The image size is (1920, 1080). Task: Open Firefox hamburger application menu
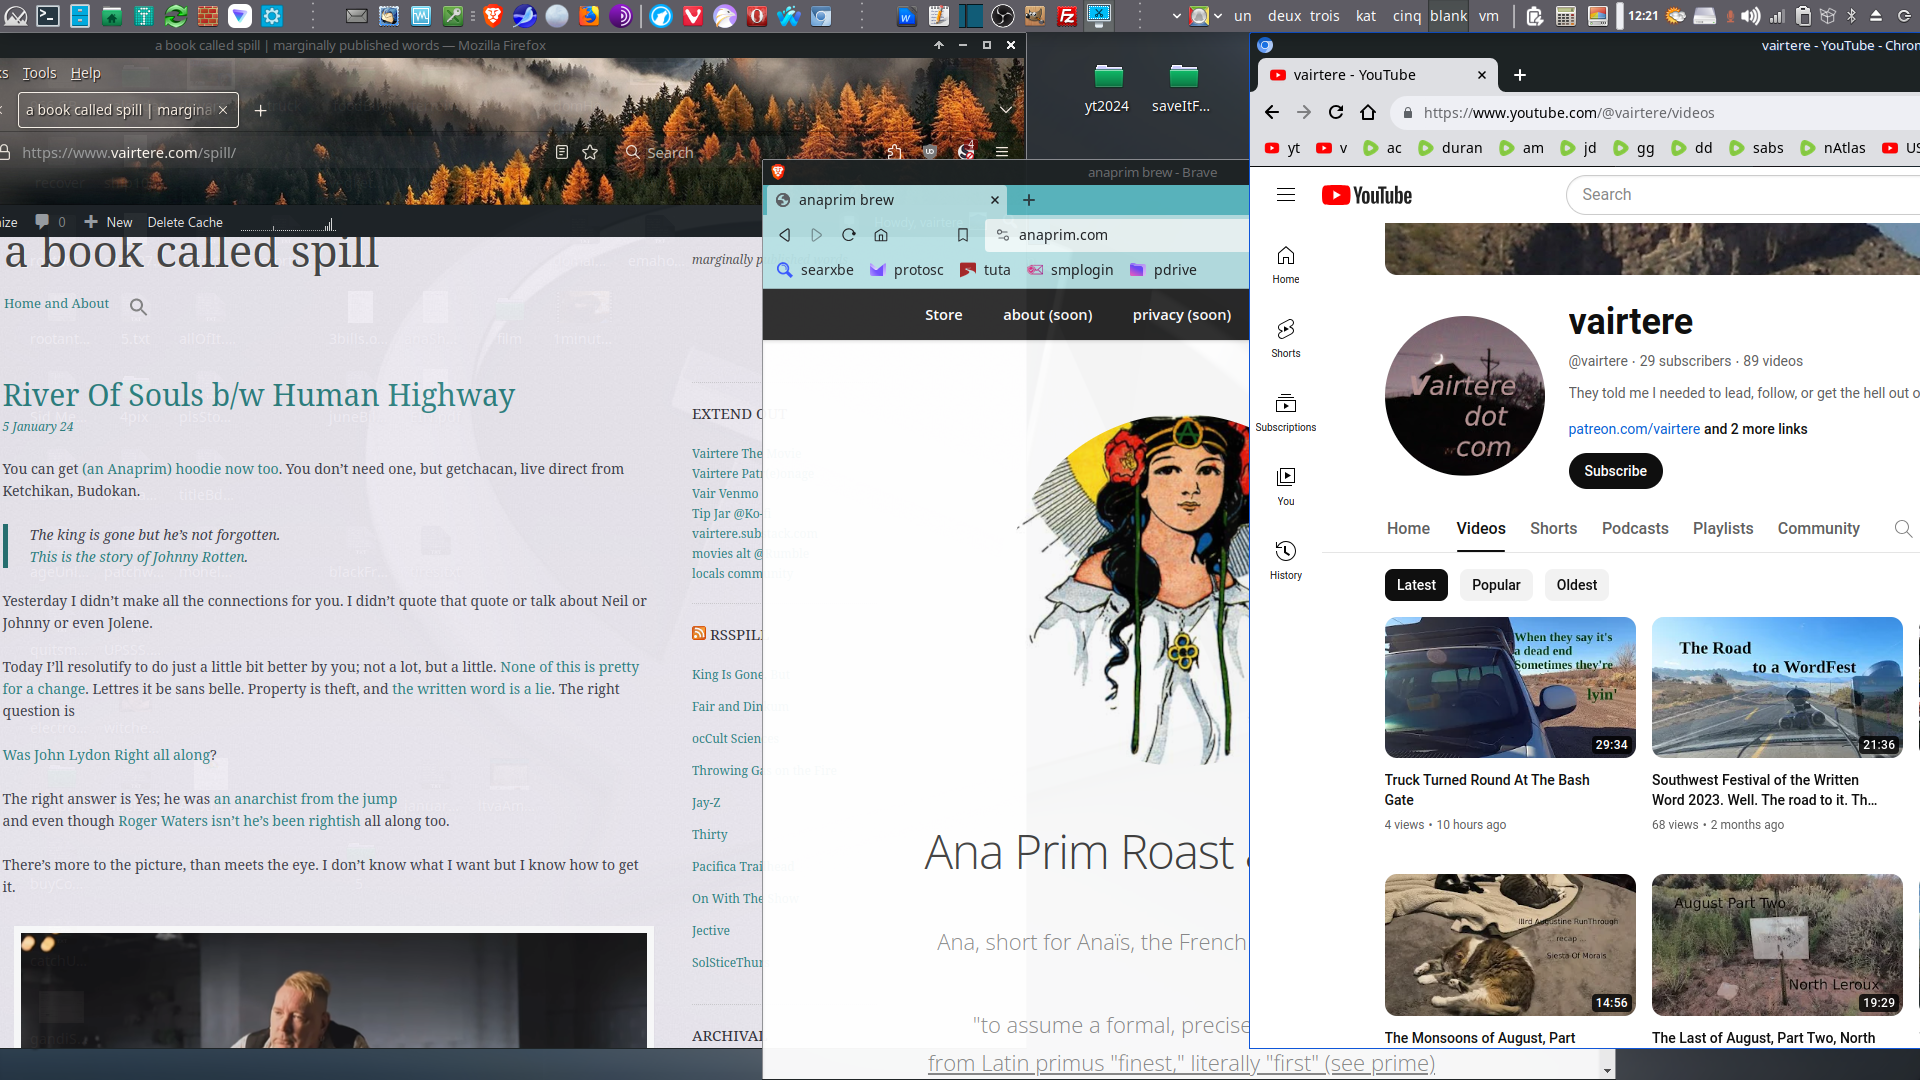[1001, 153]
